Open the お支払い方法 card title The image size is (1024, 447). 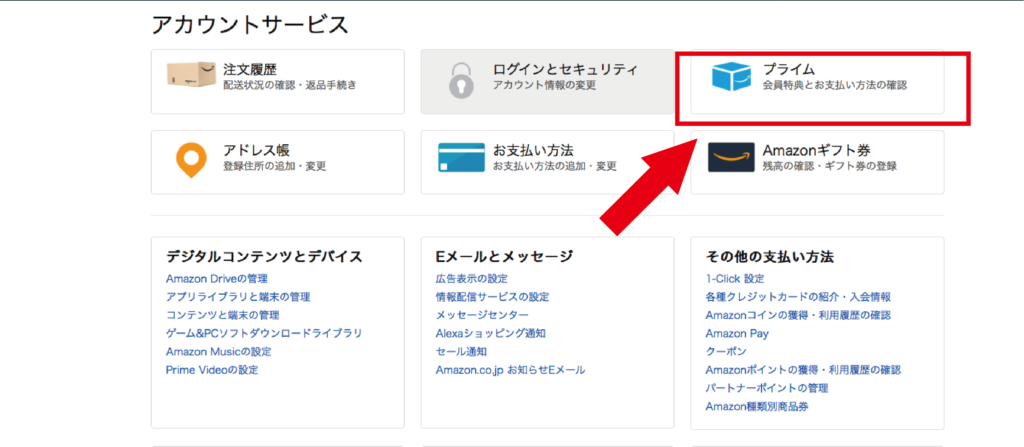534,150
